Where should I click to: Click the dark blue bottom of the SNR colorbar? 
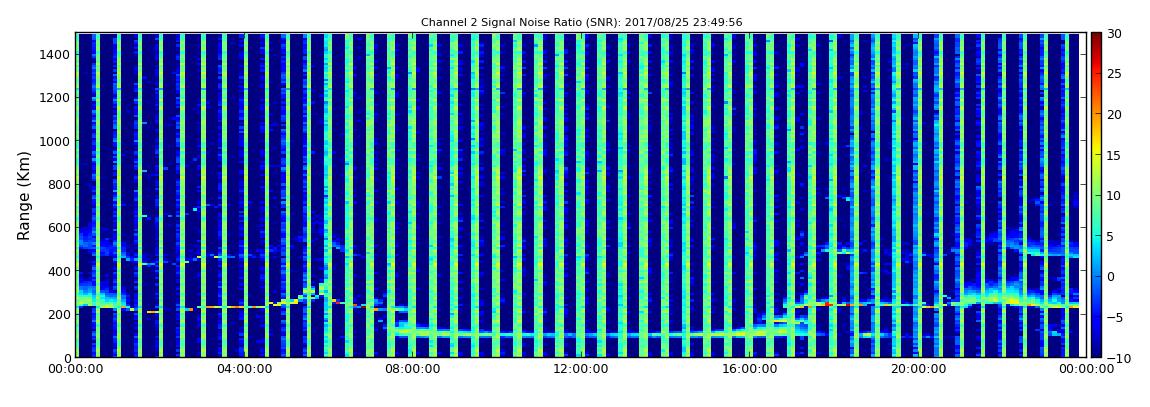point(1096,351)
